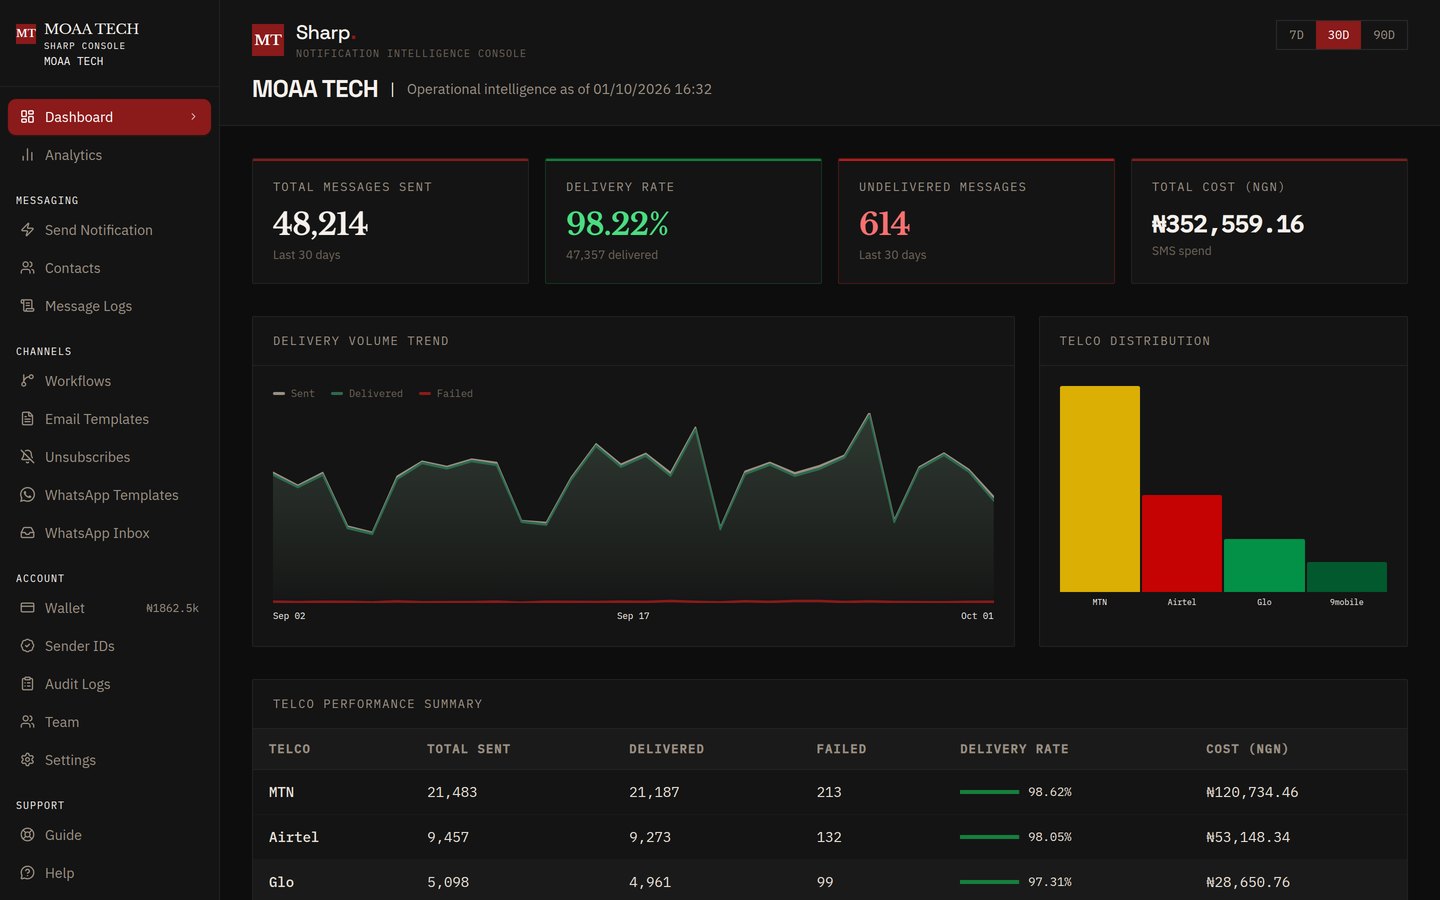Click the Guide lifebuoy icon
Screen dimensions: 1440x900
[27, 835]
